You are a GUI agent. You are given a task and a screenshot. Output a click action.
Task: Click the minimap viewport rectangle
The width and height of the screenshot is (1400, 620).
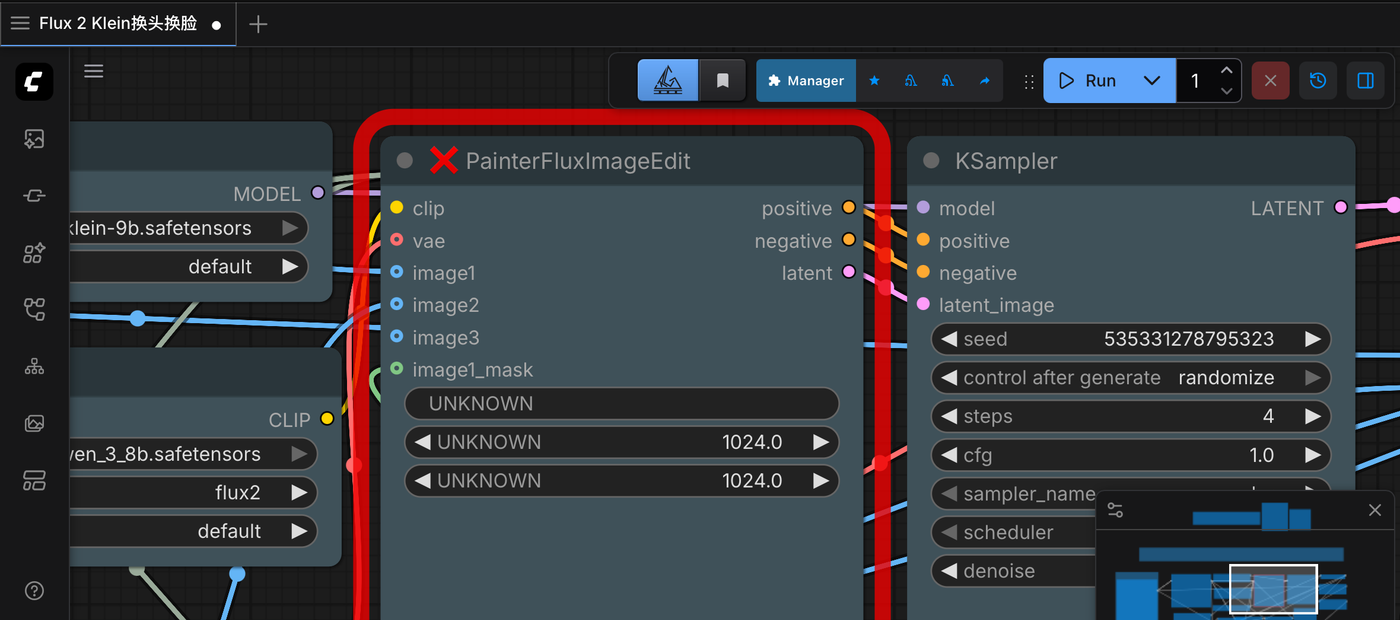[1273, 589]
